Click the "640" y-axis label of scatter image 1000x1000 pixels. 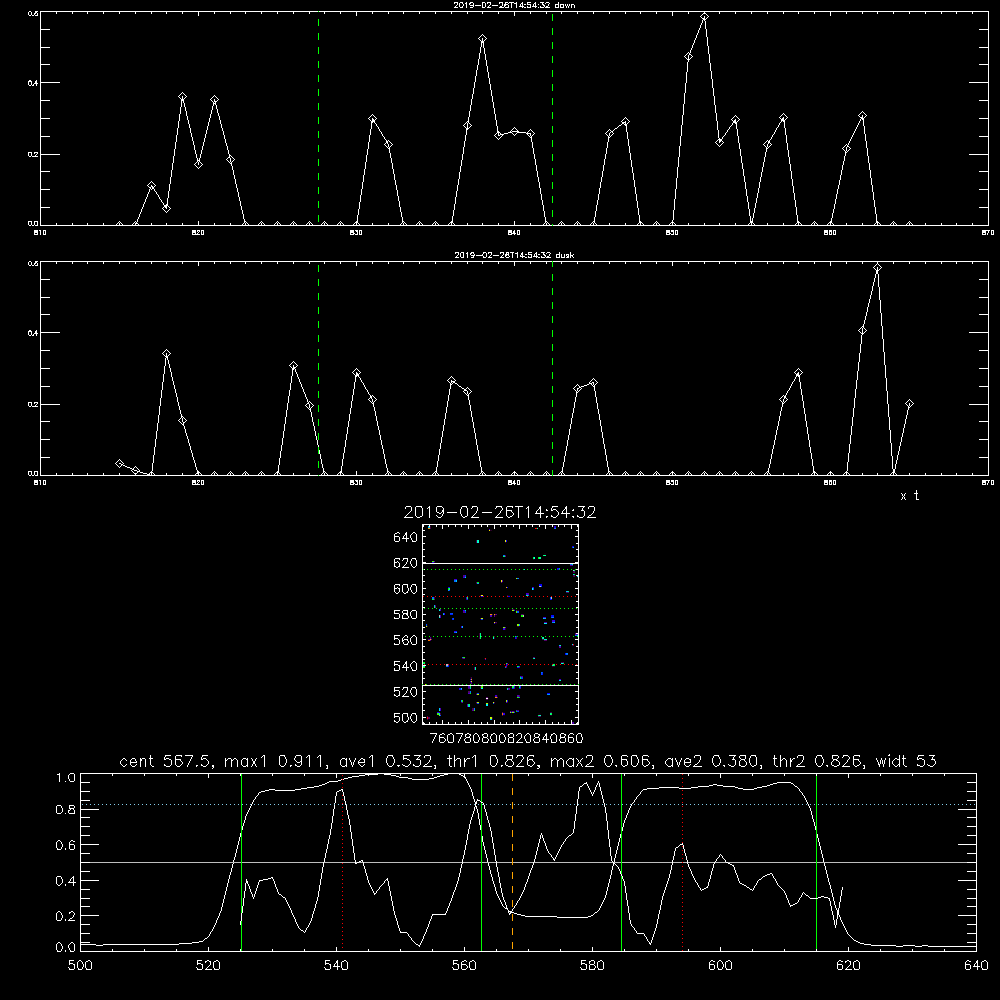[x=406, y=538]
